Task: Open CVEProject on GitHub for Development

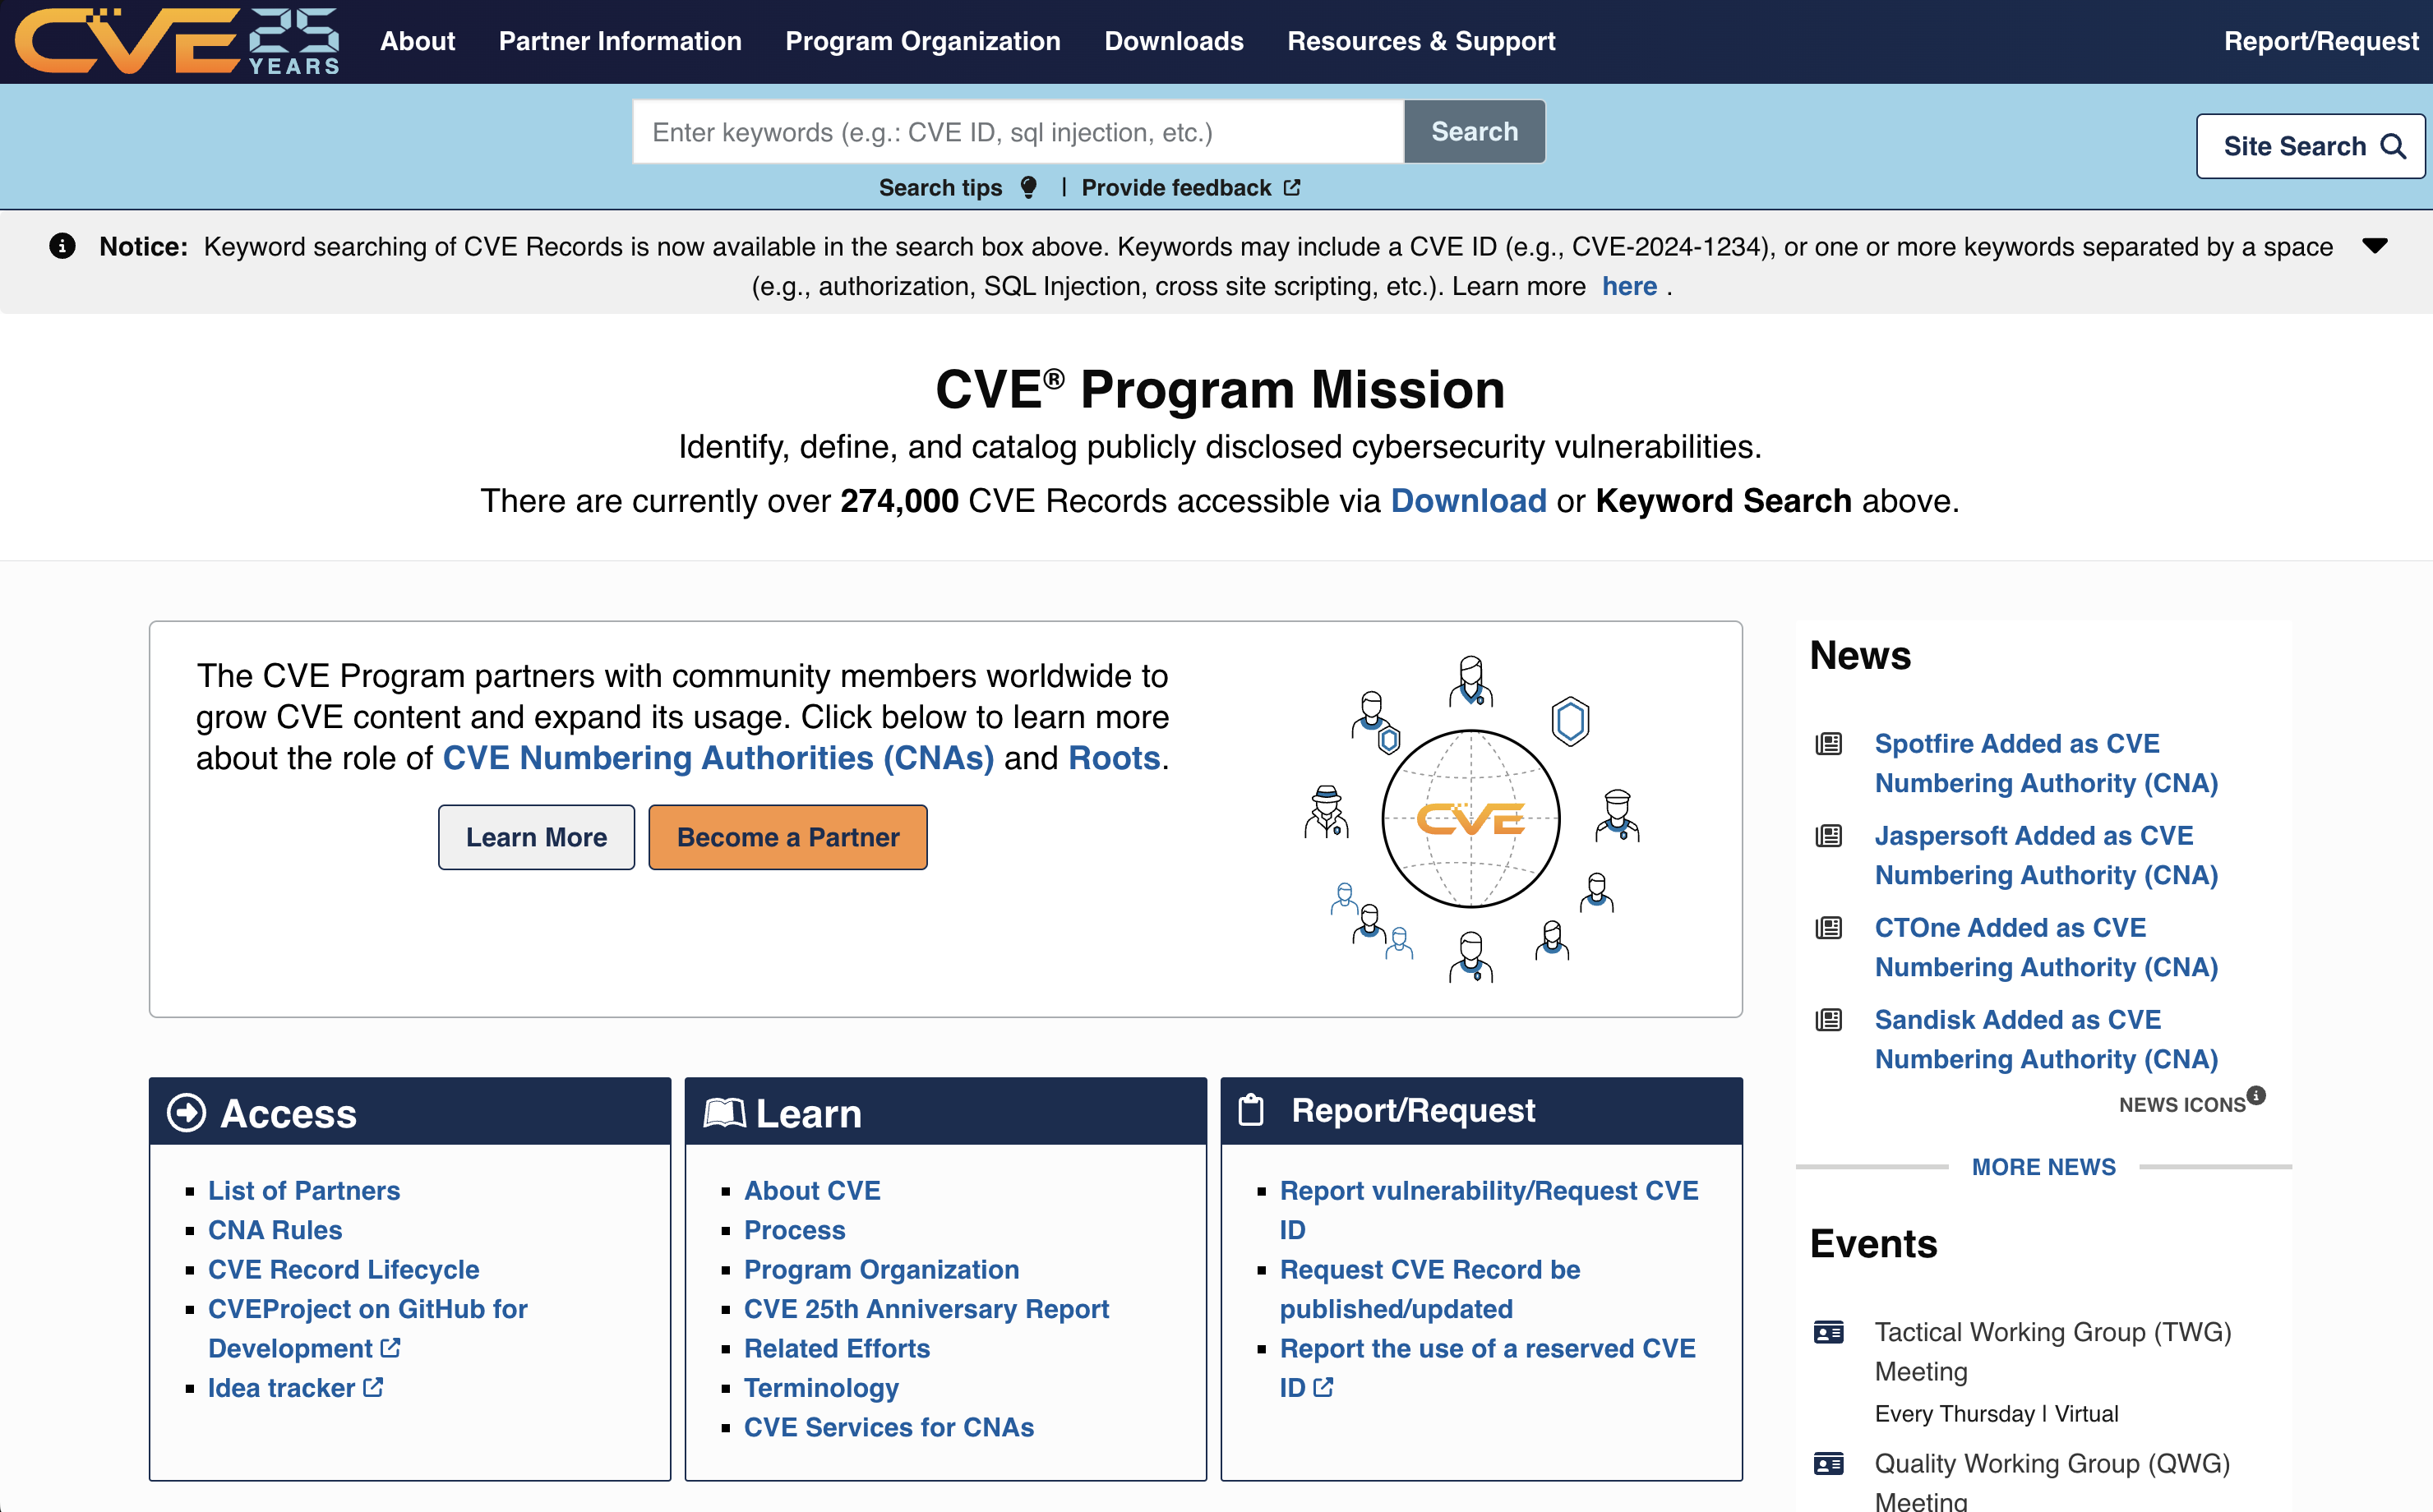Action: pos(367,1328)
